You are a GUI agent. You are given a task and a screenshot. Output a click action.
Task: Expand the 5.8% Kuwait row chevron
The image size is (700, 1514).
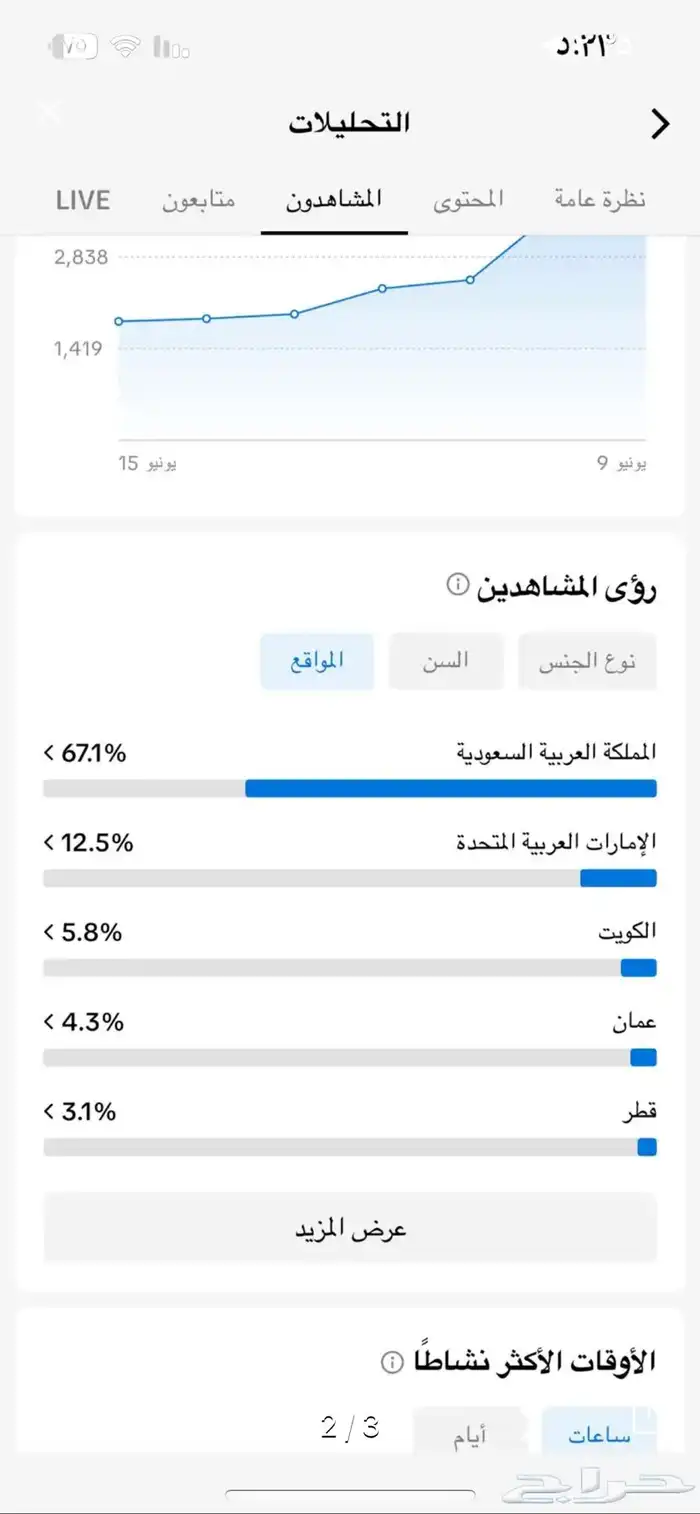(49, 933)
